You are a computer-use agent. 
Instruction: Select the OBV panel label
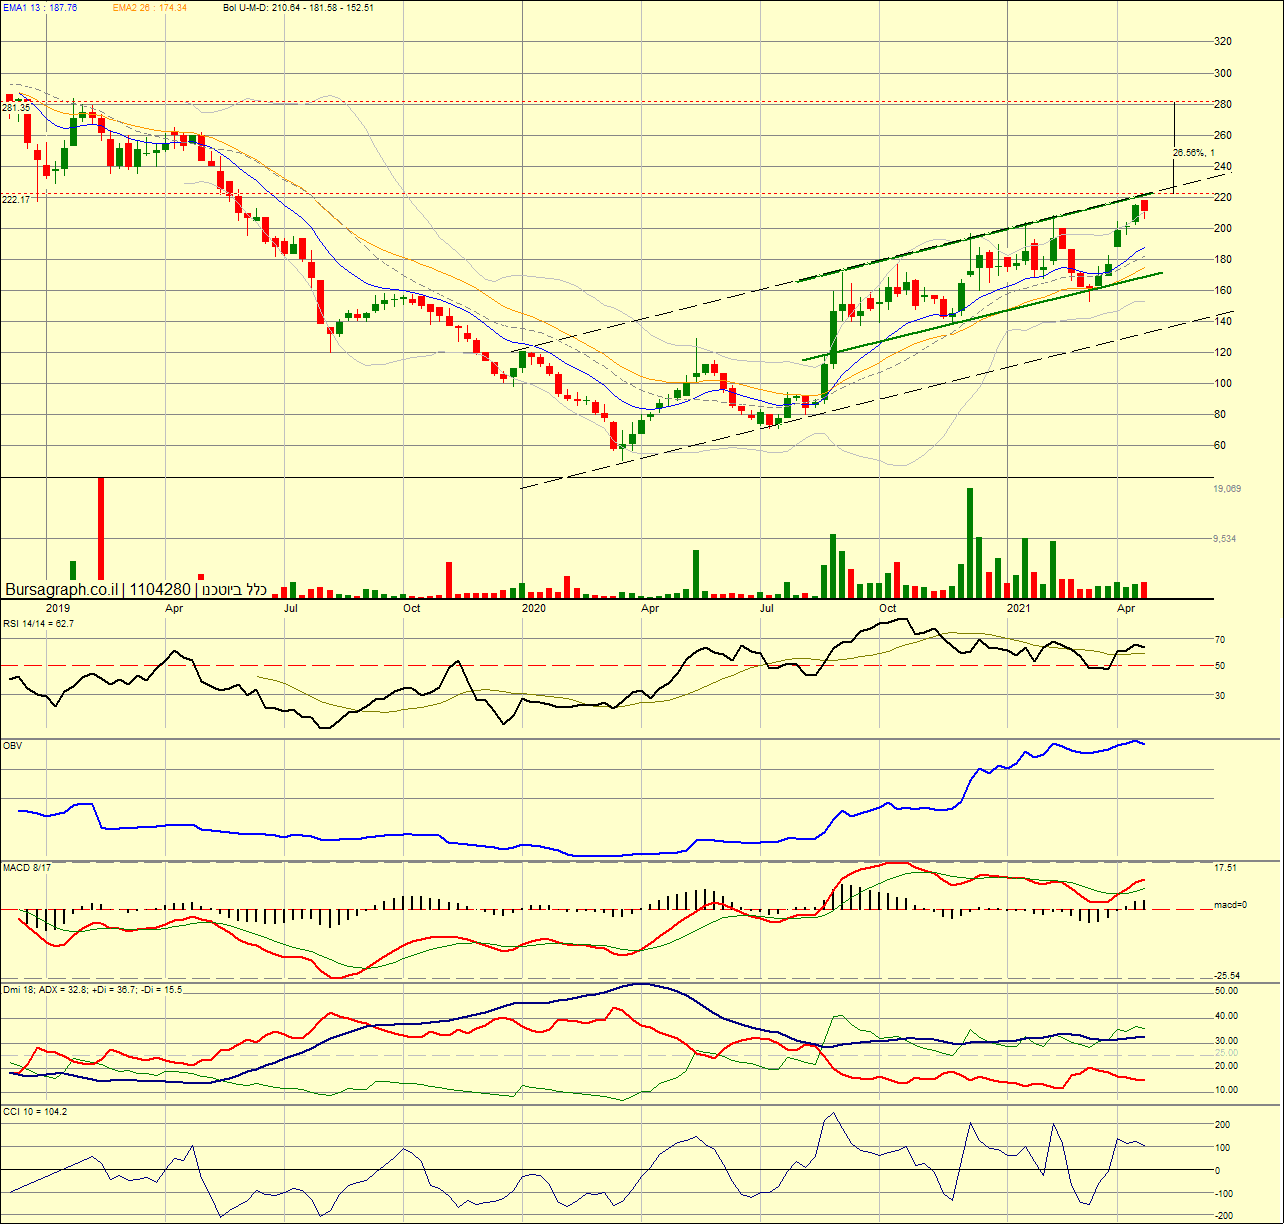13,745
